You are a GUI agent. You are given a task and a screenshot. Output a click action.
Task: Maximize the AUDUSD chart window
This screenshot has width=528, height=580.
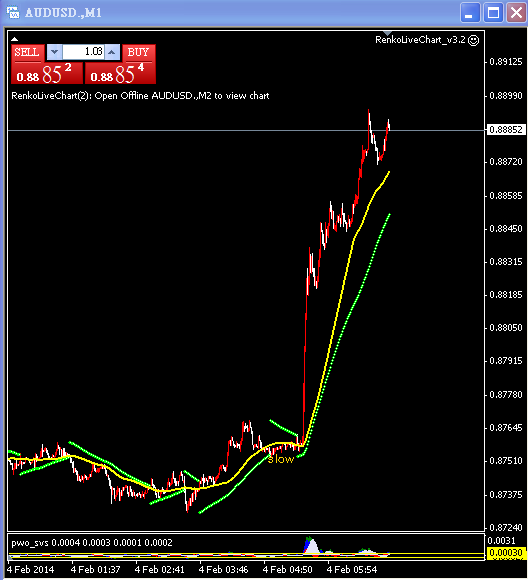(494, 13)
